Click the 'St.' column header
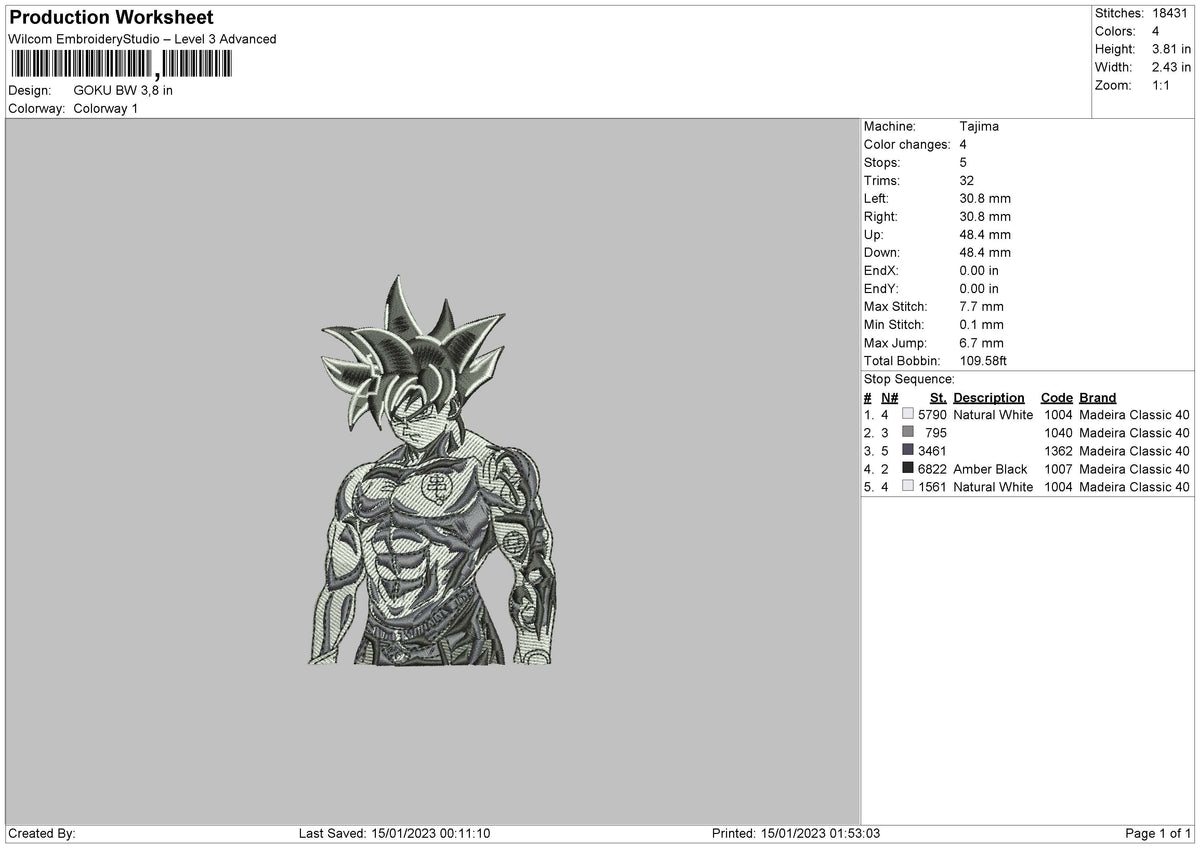This screenshot has width=1200, height=848. [938, 398]
